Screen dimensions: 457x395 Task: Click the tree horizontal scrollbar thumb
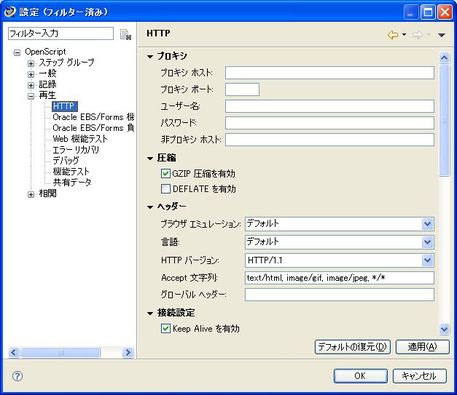coord(61,352)
